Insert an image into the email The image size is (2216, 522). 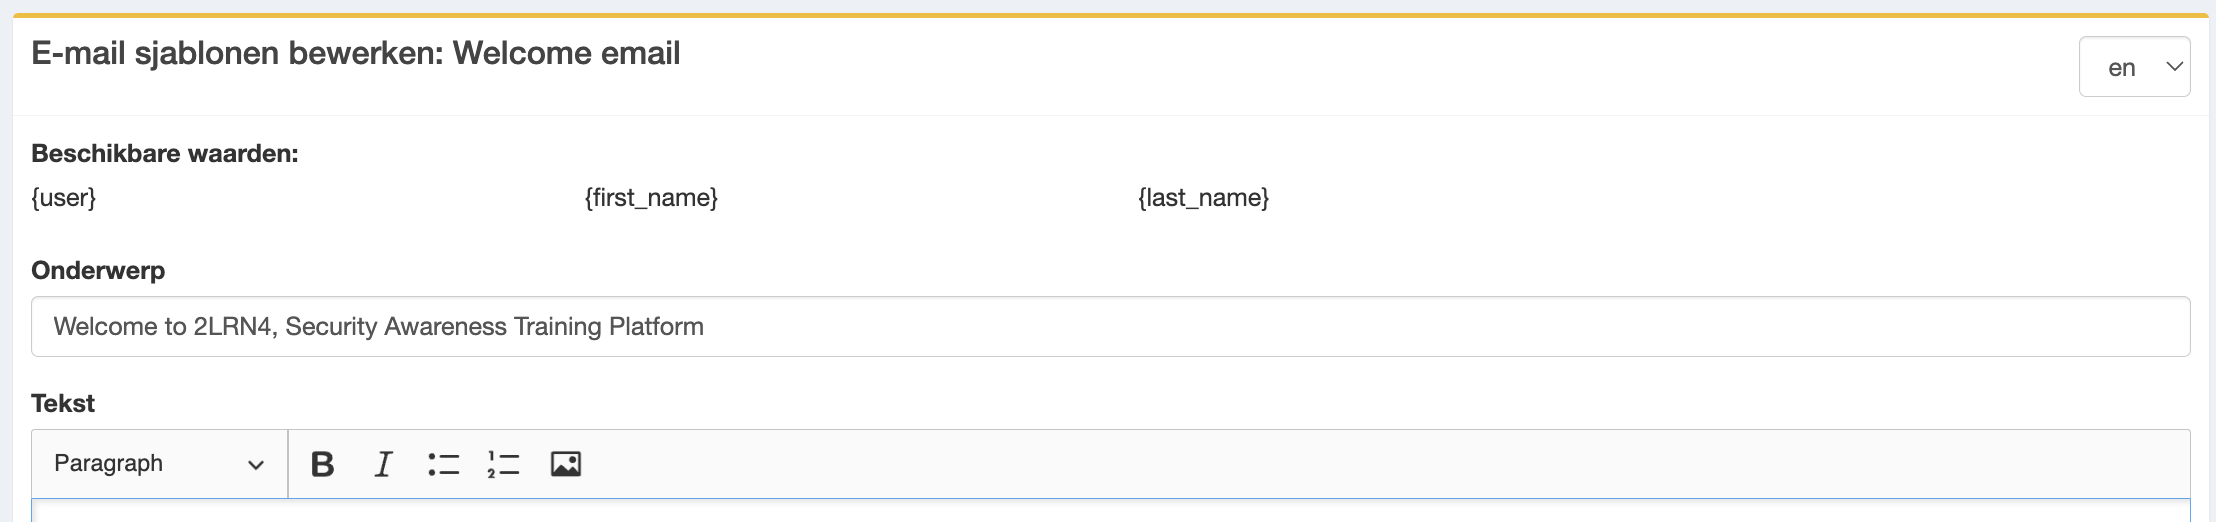[x=565, y=464]
